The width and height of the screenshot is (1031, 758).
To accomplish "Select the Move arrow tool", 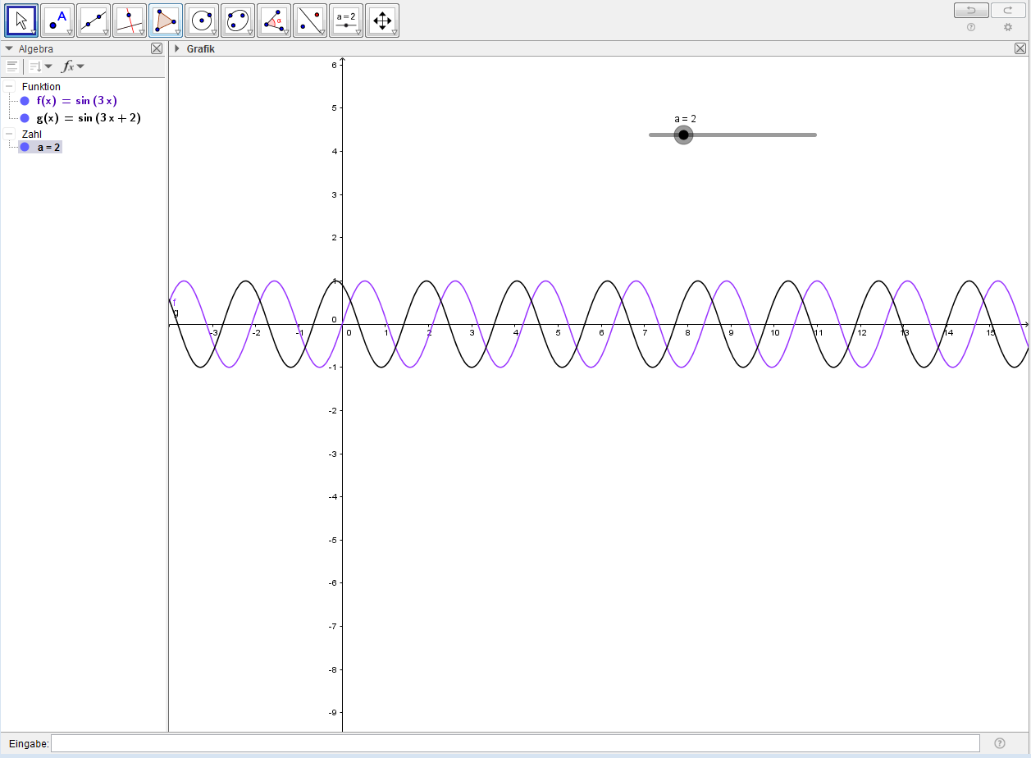I will click(22, 20).
